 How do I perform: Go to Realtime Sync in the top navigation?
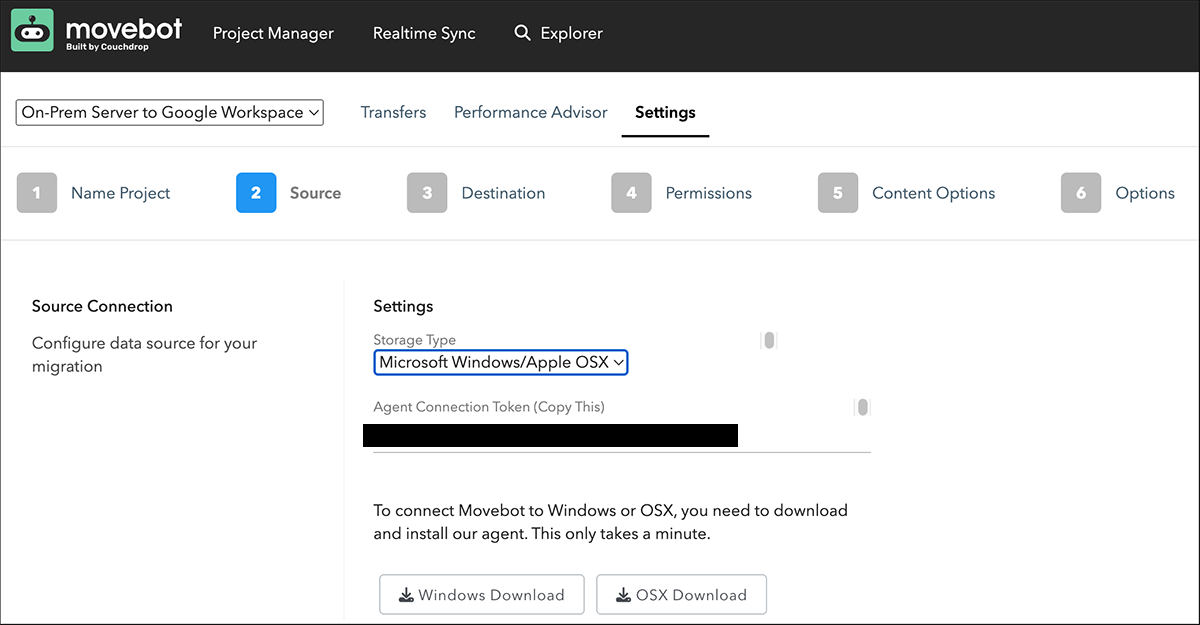pos(424,33)
